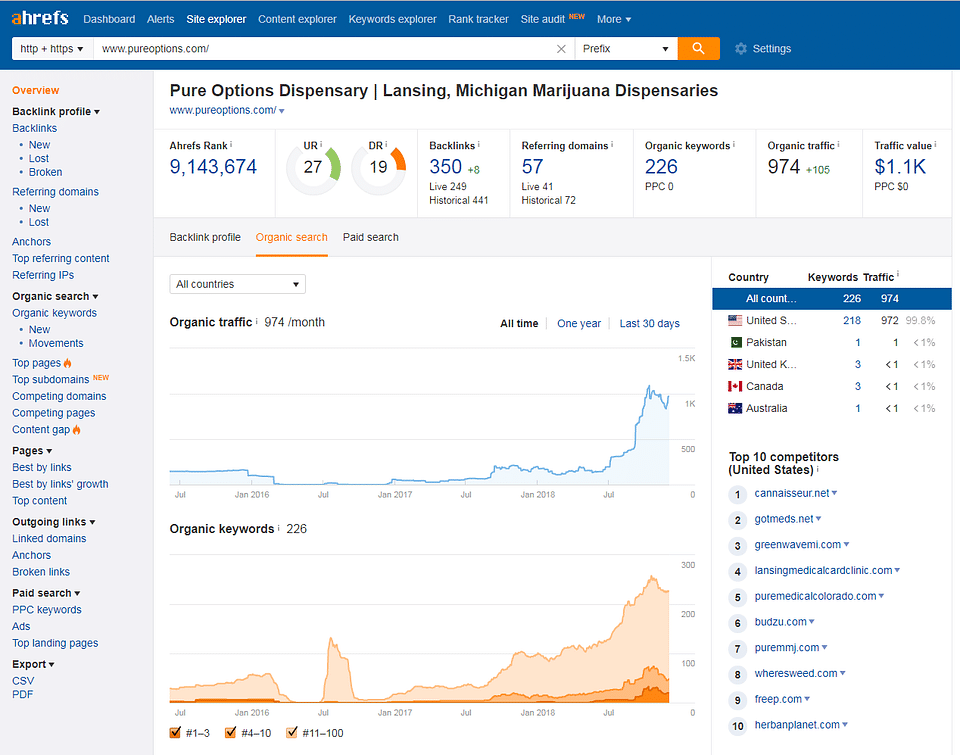Click the ahrefs logo
The width and height of the screenshot is (960, 755).
coord(40,18)
